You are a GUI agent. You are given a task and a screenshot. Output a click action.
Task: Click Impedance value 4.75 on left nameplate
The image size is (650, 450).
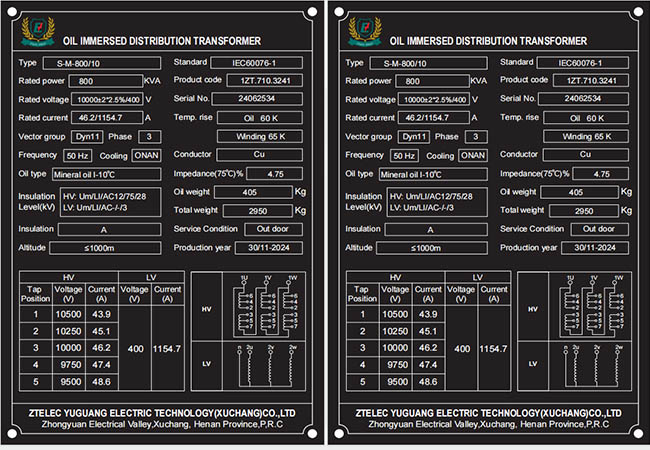(274, 174)
